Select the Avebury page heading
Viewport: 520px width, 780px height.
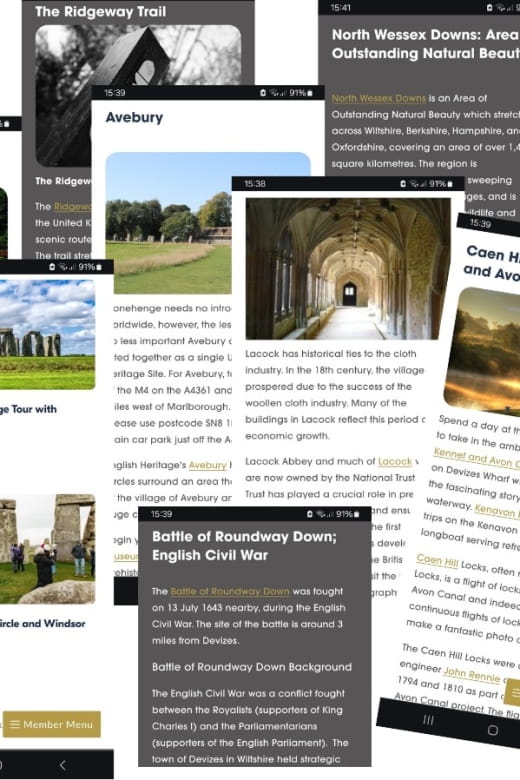[x=134, y=117]
